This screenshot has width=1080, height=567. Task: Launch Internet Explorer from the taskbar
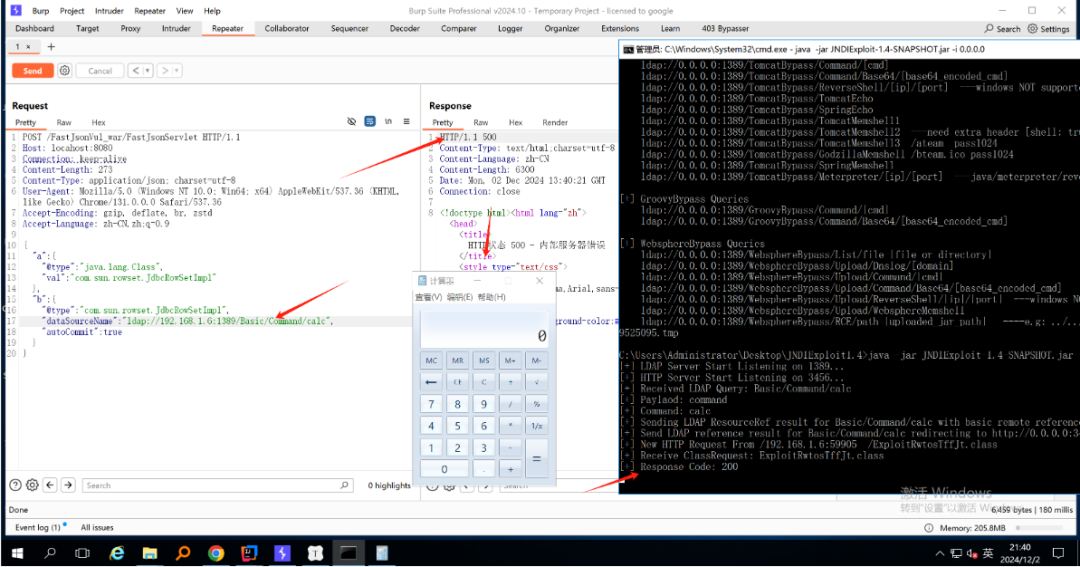click(117, 553)
